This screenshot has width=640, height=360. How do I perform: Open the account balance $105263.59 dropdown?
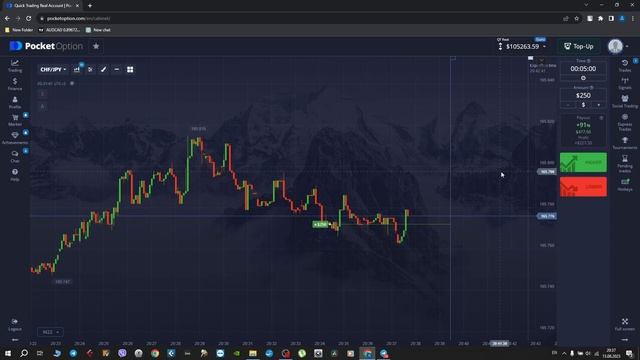pyautogui.click(x=522, y=47)
